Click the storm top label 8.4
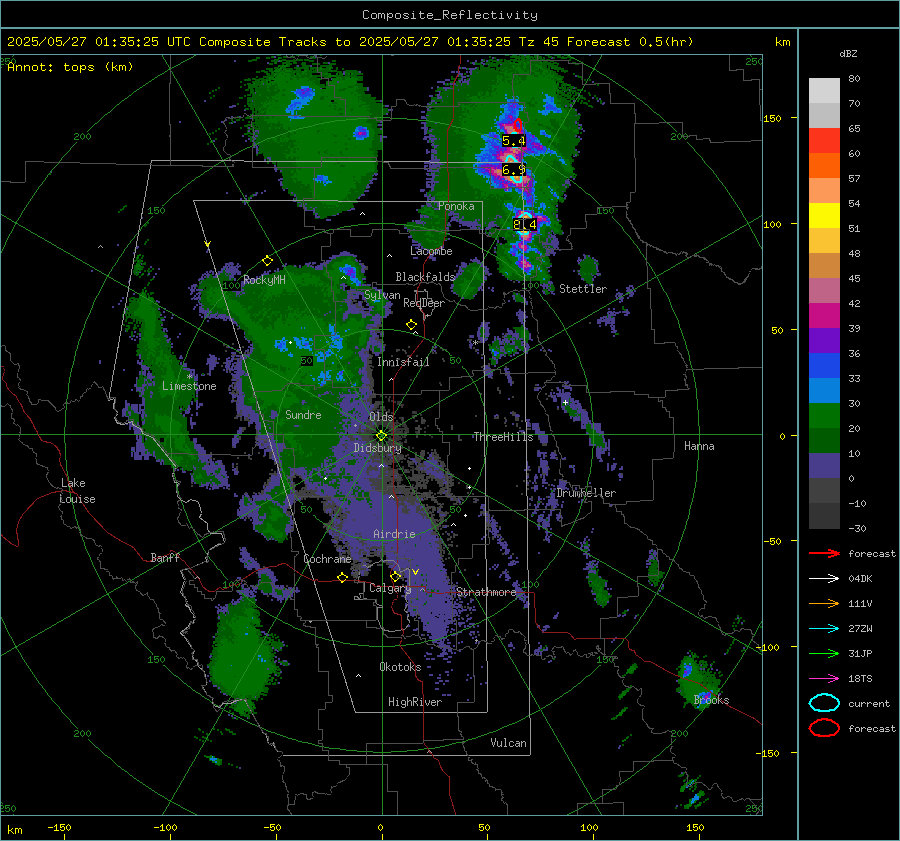Viewport: 900px width, 841px height. [x=525, y=224]
